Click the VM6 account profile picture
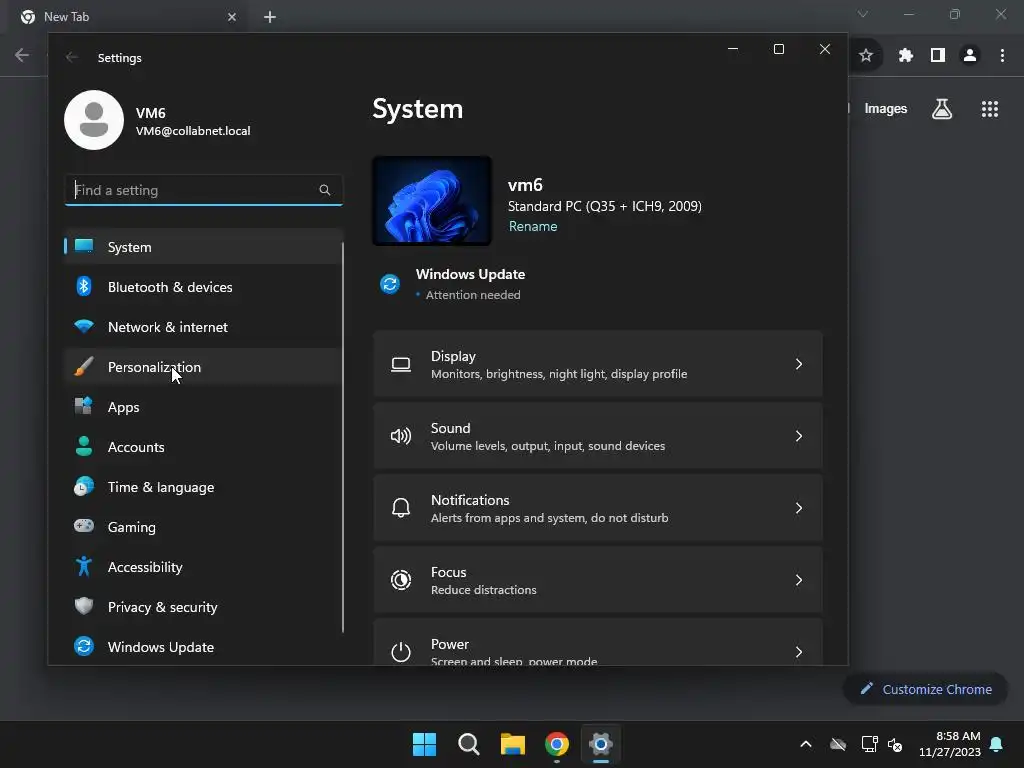The height and width of the screenshot is (768, 1024). click(94, 120)
